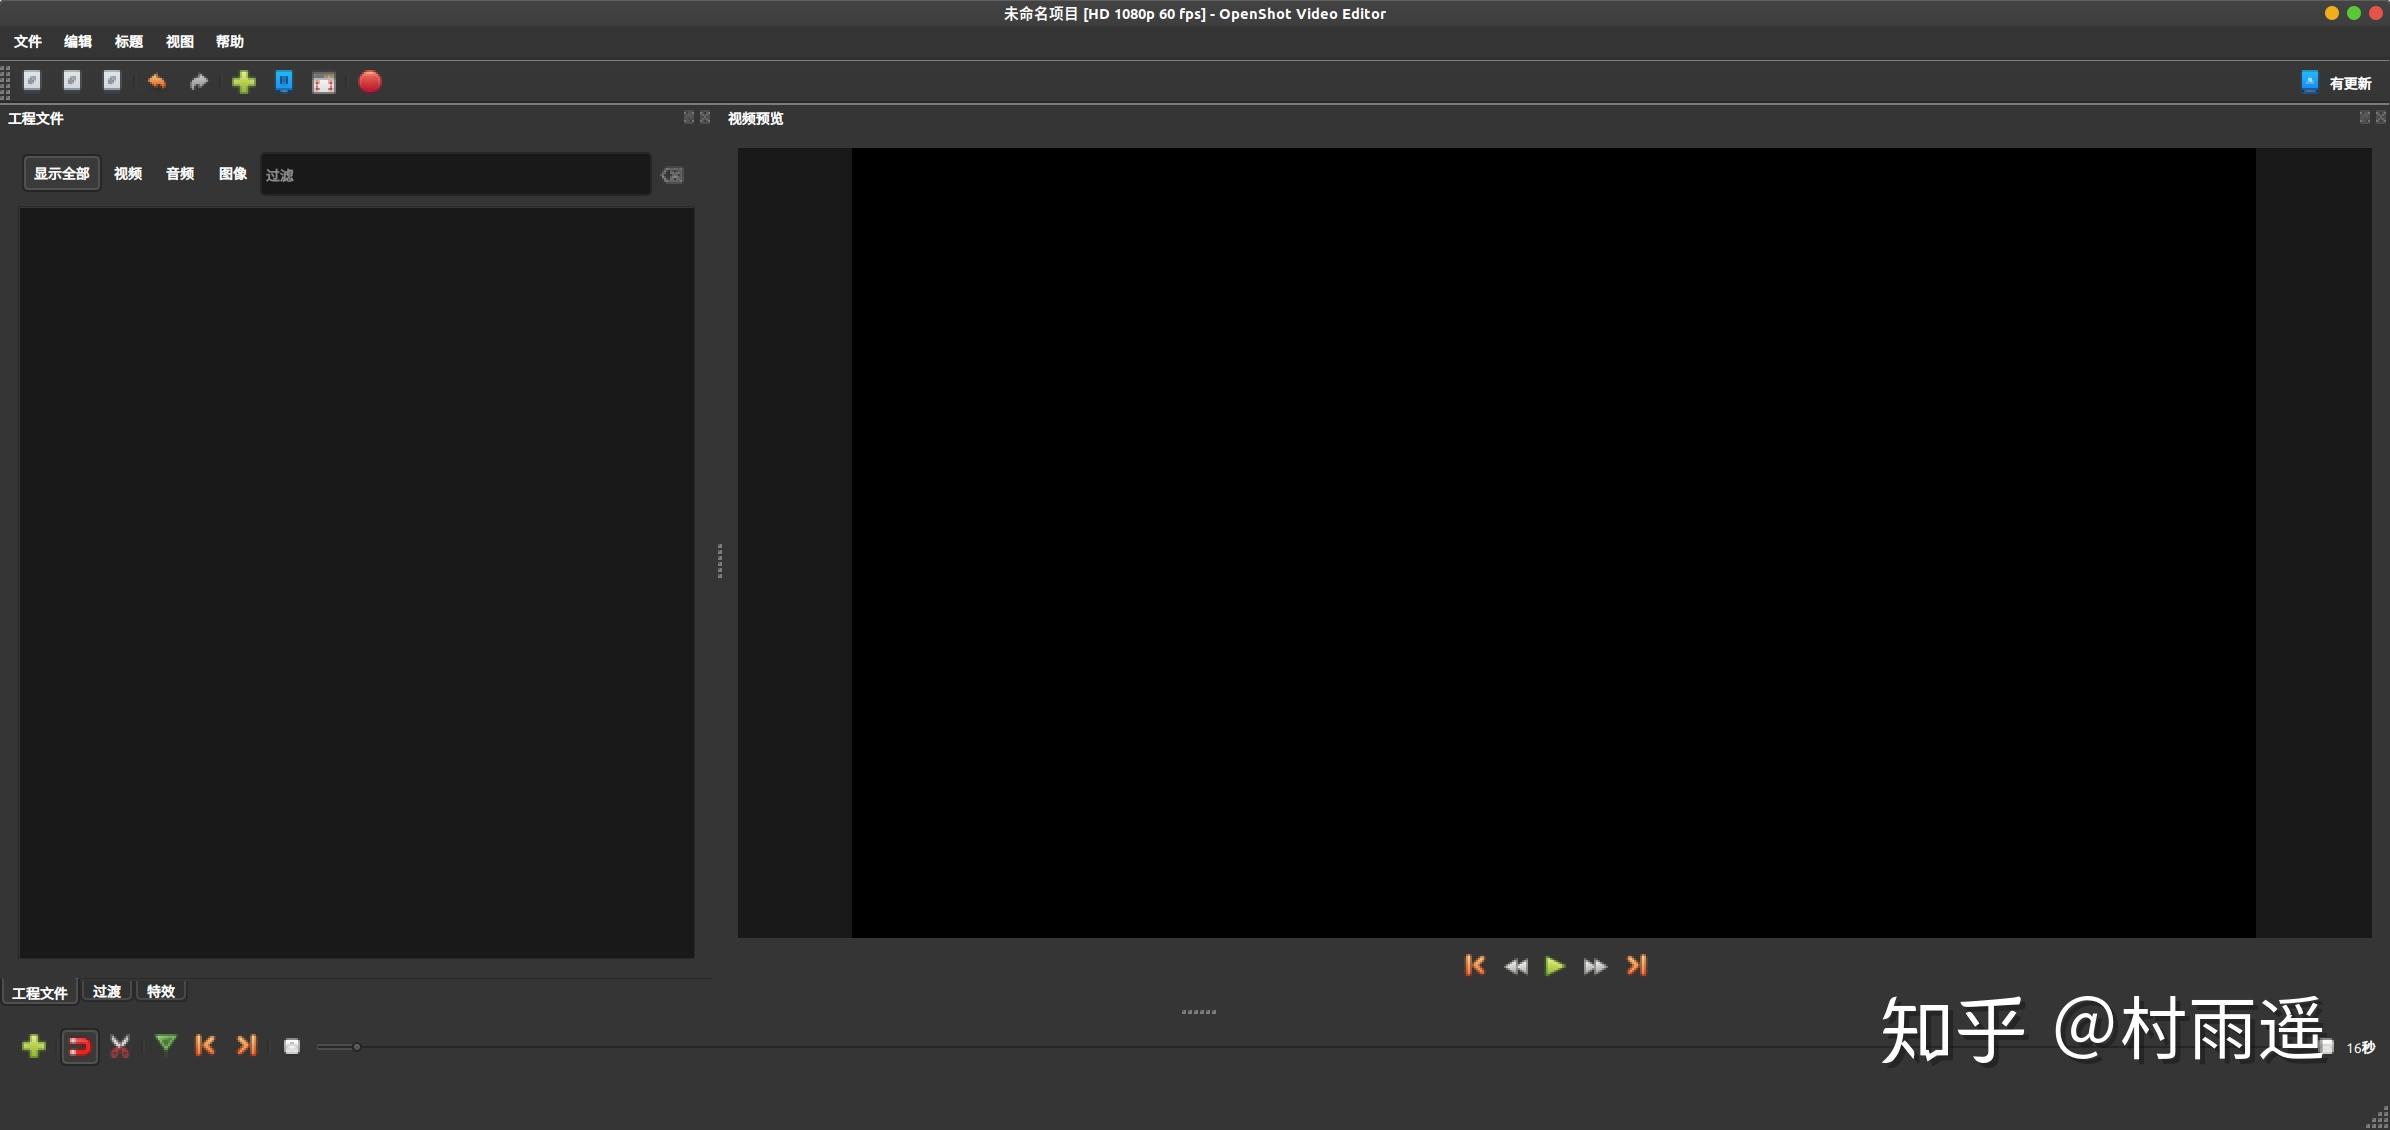Switch to the 特效 tab
Viewport: 2390px width, 1130px height.
161,991
